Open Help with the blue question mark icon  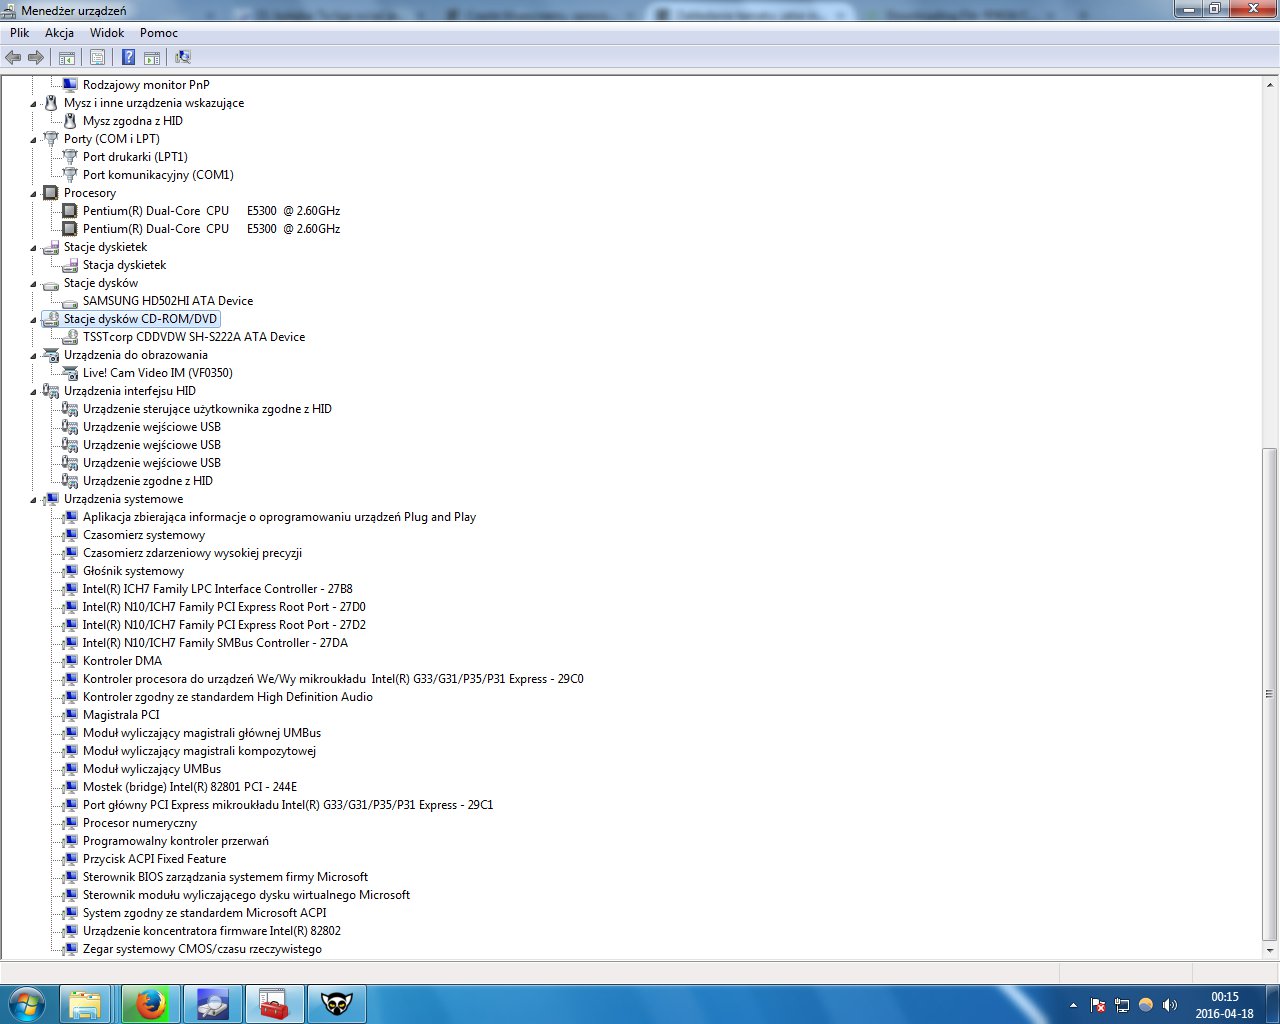point(128,58)
